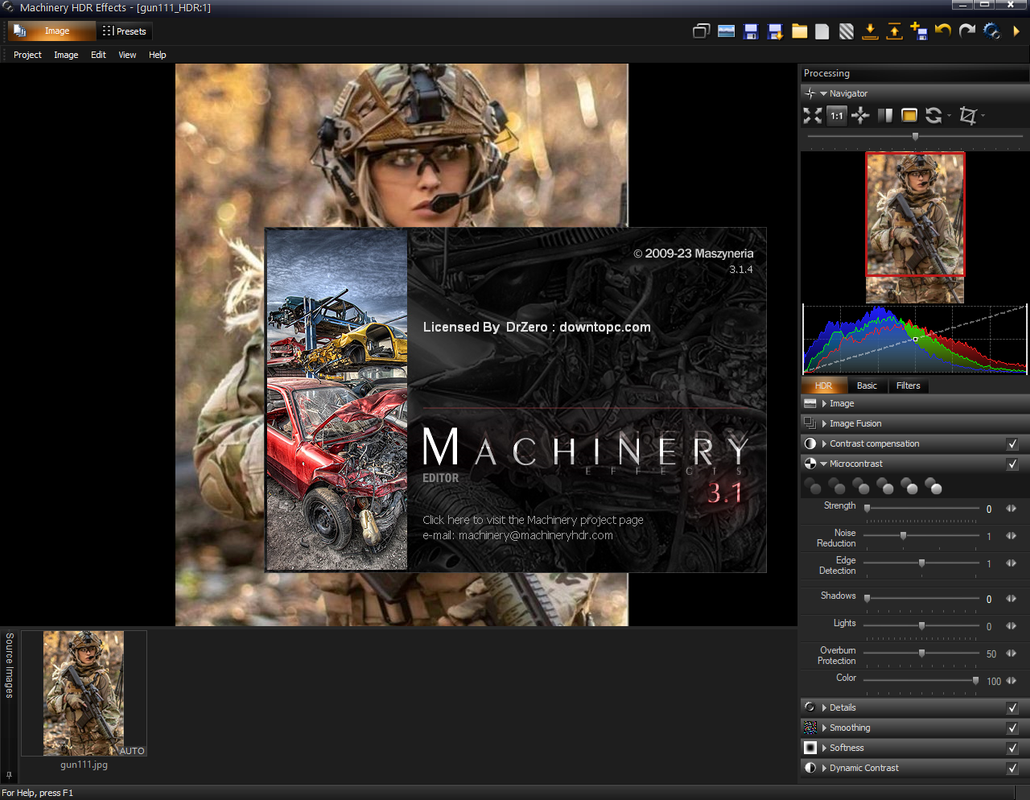Expand the Dynamic Contrast section

click(x=824, y=768)
